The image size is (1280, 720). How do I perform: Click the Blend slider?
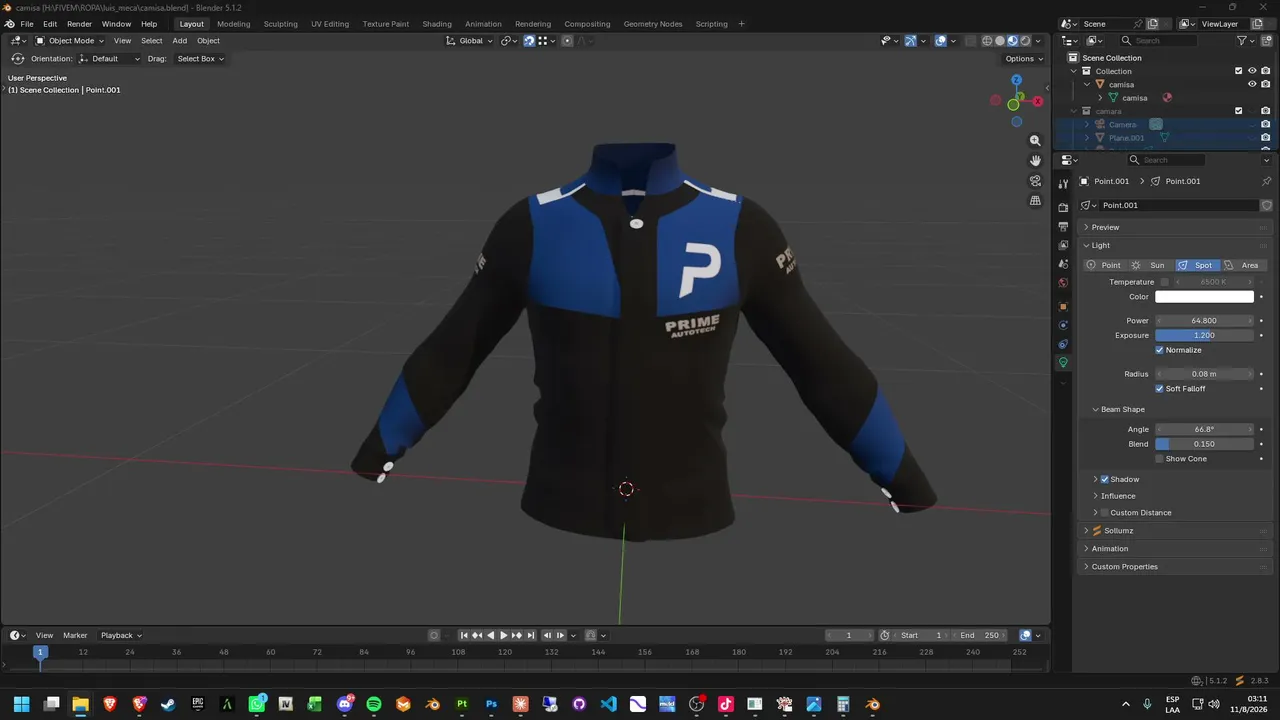[x=1204, y=444]
